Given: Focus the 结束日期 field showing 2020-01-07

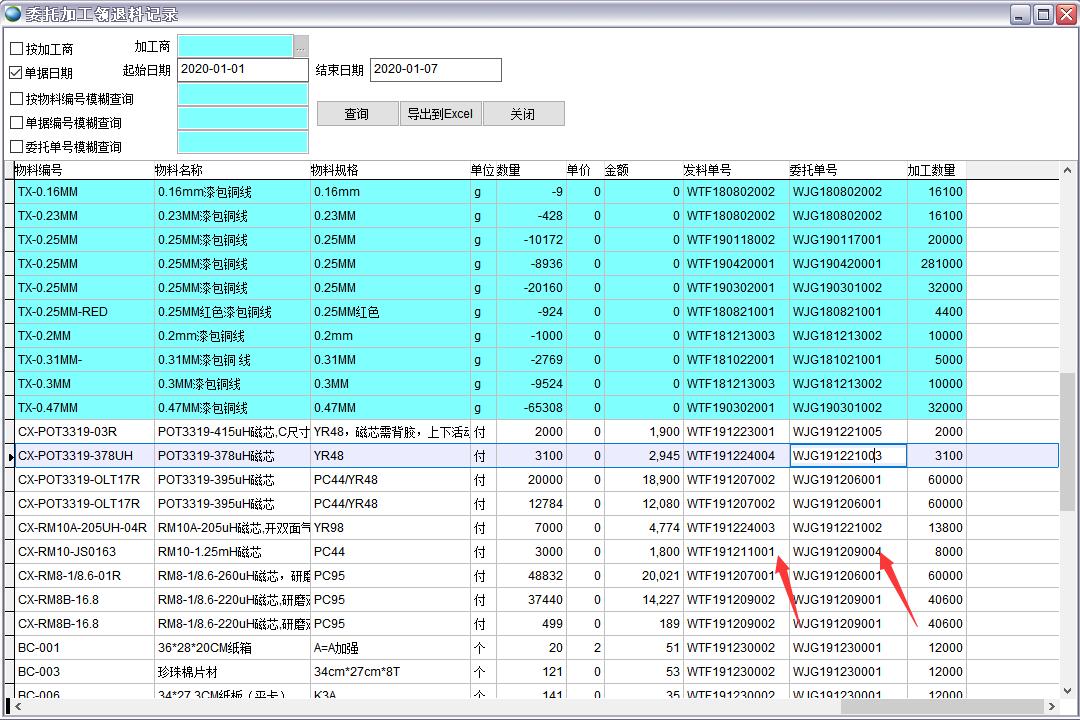Looking at the screenshot, I should coord(435,70).
